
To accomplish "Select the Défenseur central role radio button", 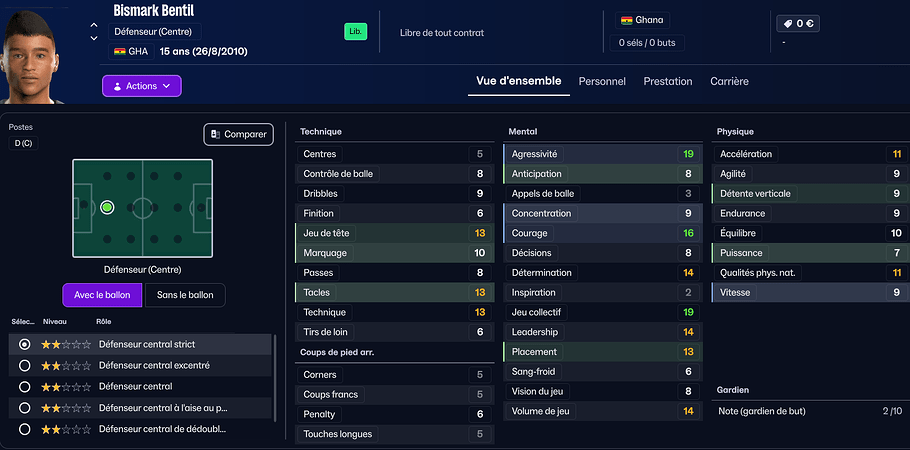I will click(25, 386).
